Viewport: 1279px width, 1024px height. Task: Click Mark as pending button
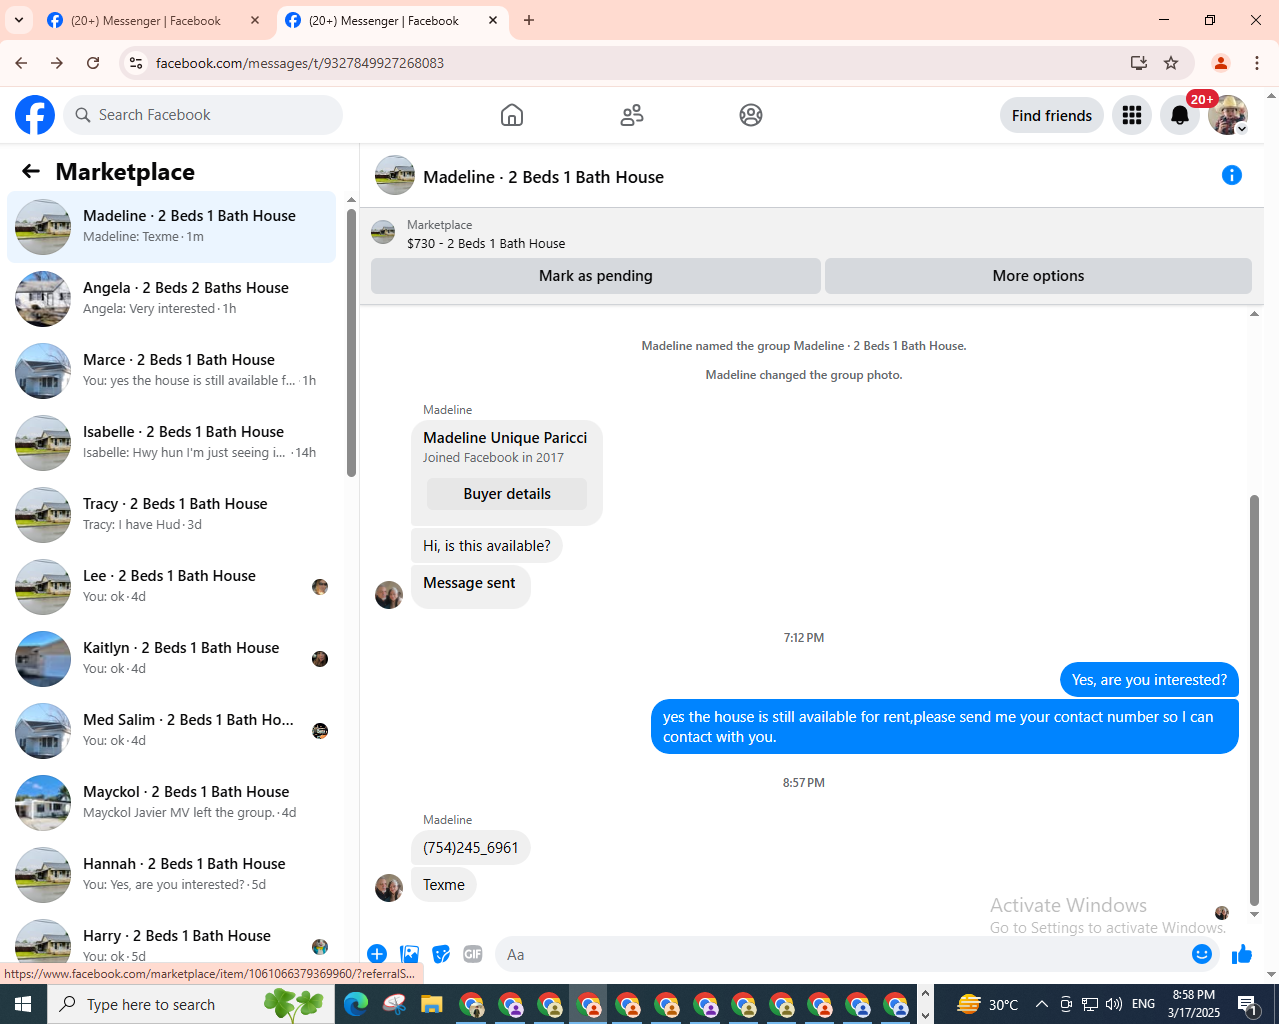coord(596,276)
